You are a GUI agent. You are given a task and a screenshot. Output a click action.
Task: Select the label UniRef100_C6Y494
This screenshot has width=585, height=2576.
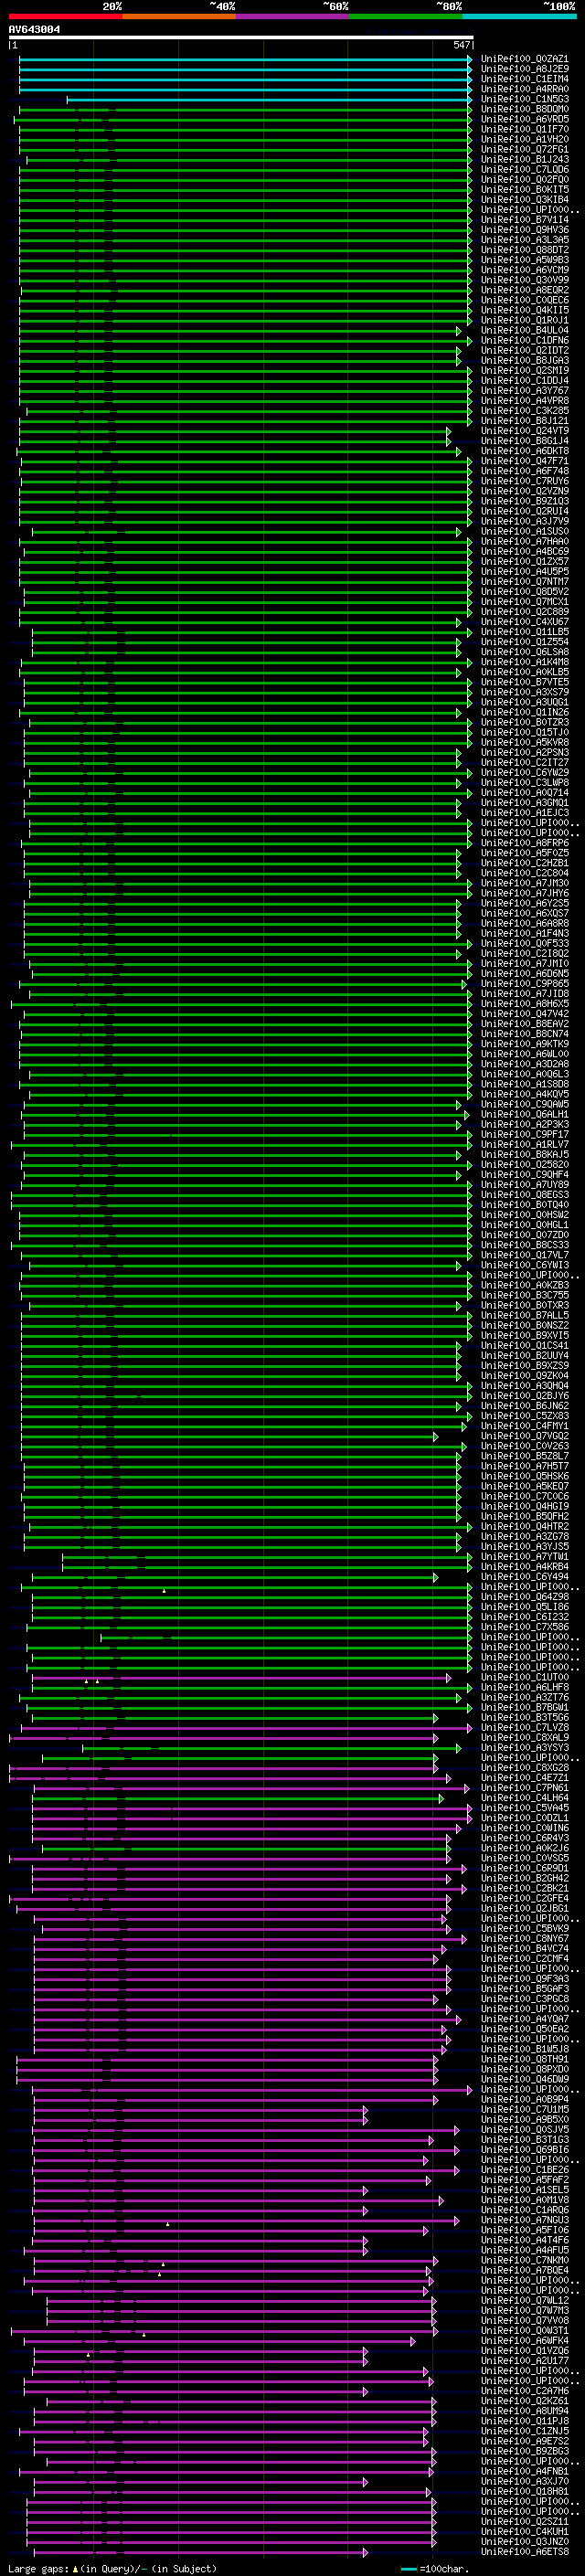tap(524, 1577)
